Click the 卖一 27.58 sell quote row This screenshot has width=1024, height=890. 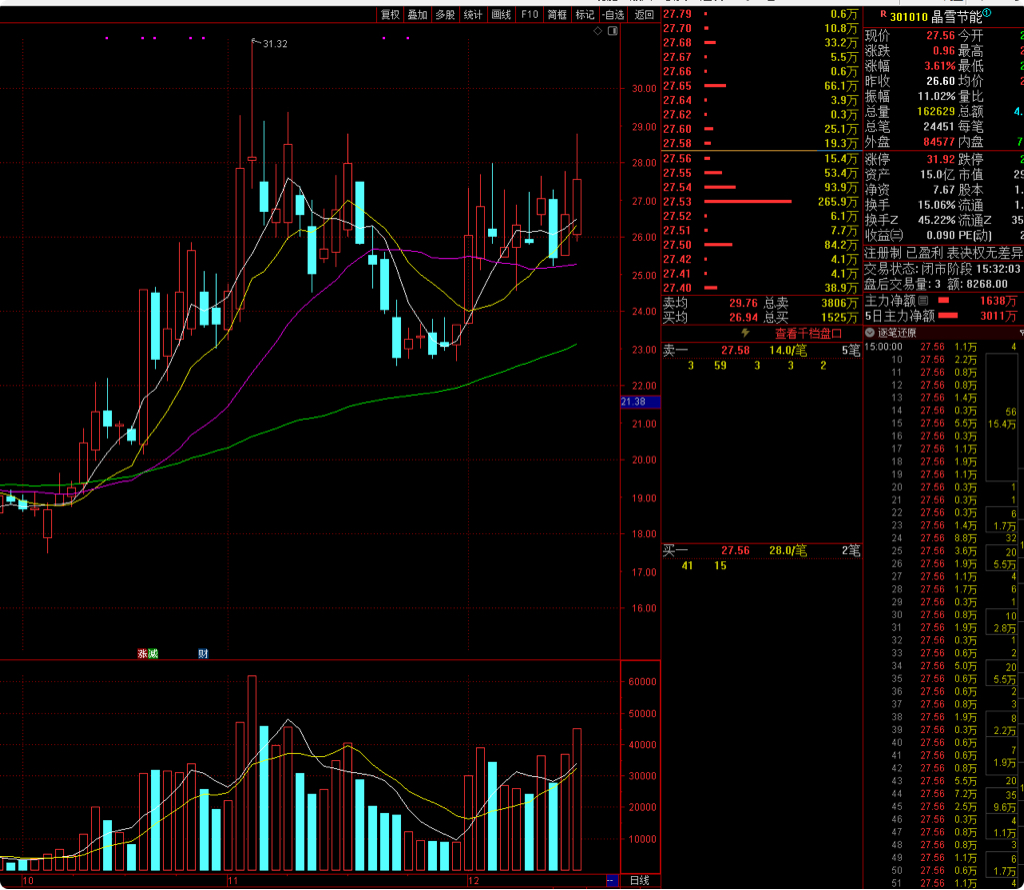click(761, 351)
